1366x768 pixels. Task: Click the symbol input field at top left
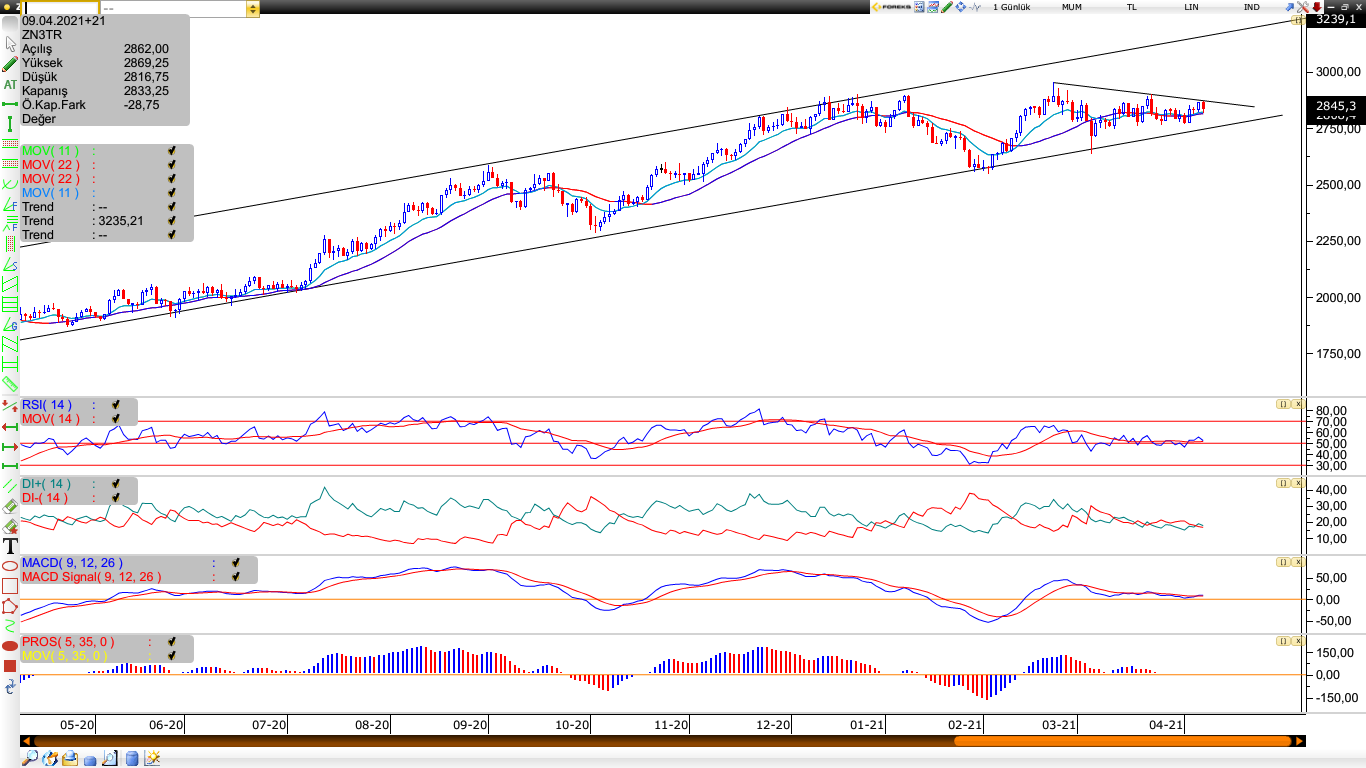pyautogui.click(x=61, y=8)
